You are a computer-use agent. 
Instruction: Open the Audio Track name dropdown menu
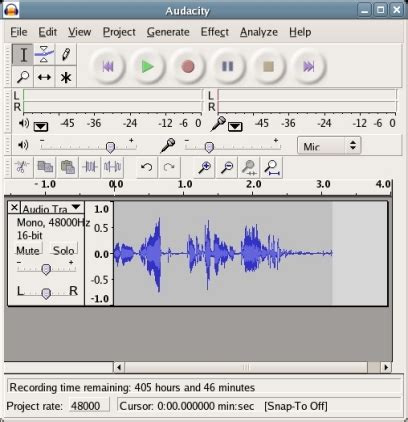76,207
